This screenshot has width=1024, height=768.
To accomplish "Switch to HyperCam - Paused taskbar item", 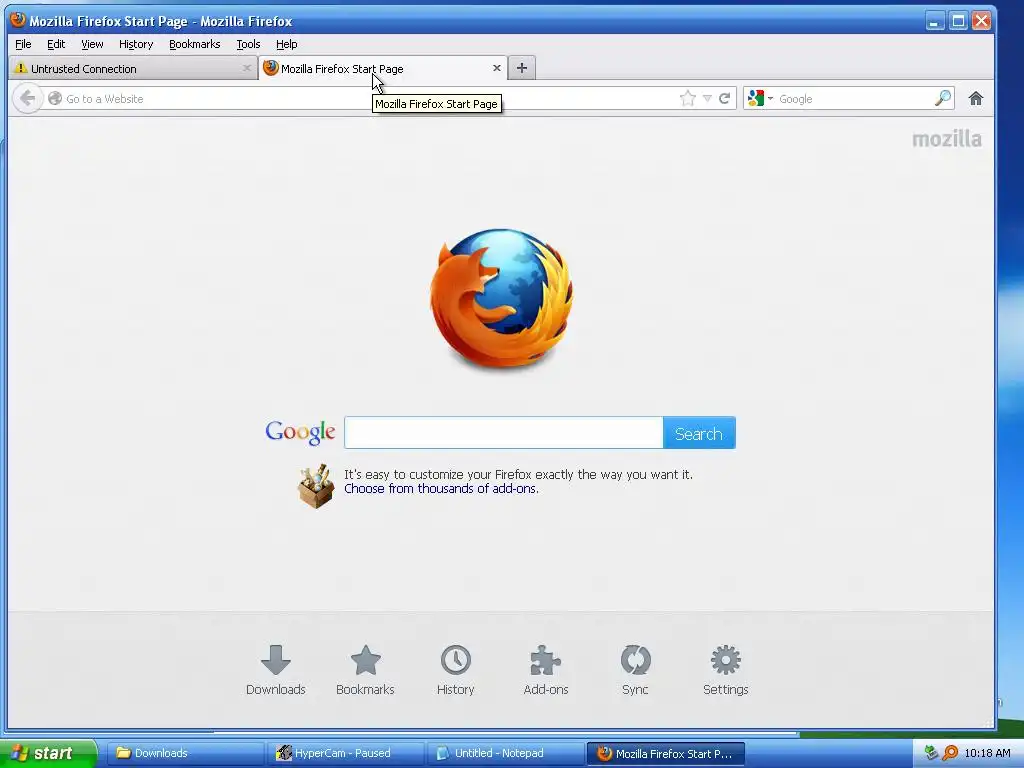I will pyautogui.click(x=345, y=753).
